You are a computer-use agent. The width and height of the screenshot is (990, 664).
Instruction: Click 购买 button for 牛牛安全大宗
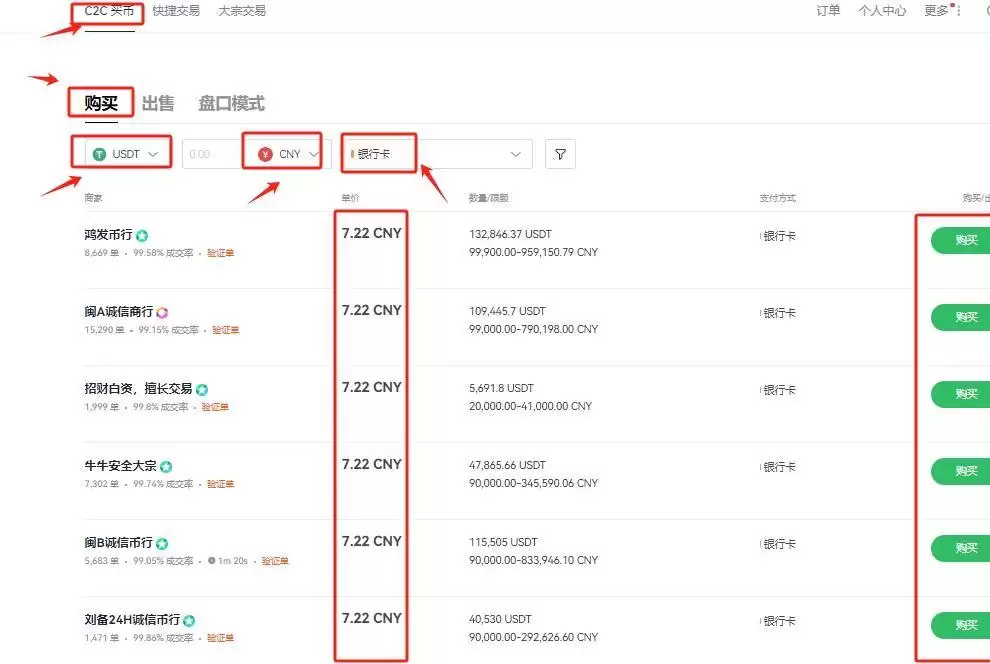(964, 471)
